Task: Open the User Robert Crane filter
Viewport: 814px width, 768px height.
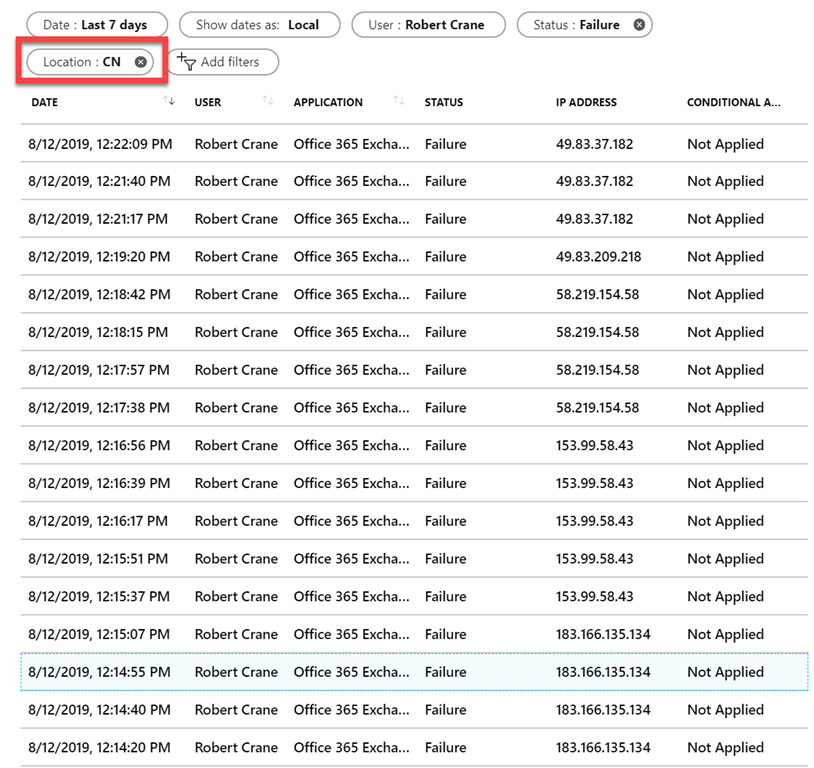Action: click(428, 25)
